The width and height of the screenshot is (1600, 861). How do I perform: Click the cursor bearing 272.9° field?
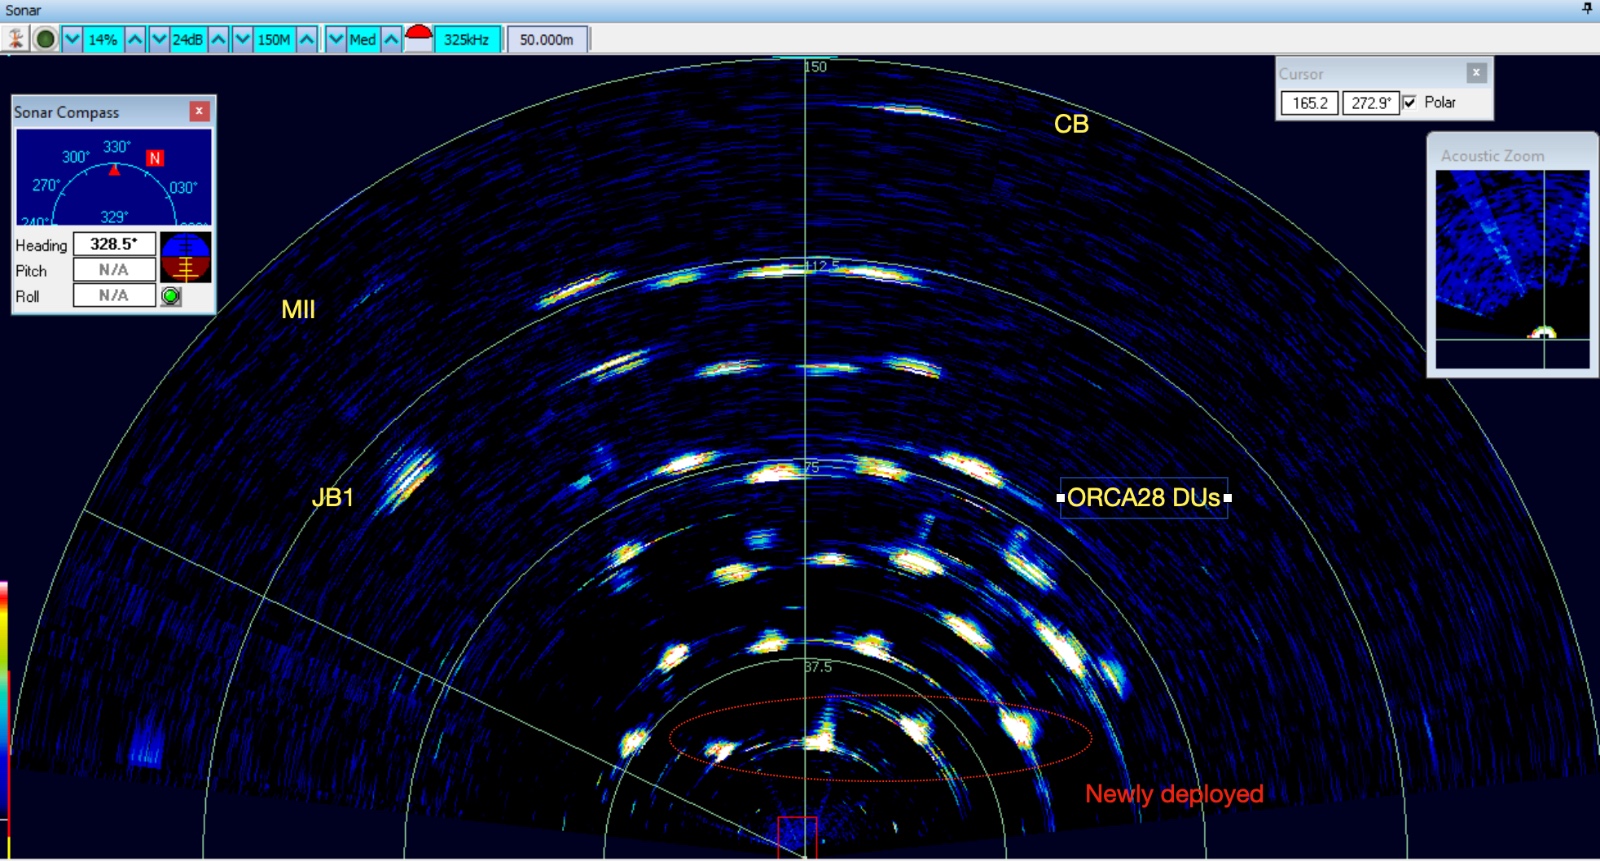pyautogui.click(x=1371, y=103)
